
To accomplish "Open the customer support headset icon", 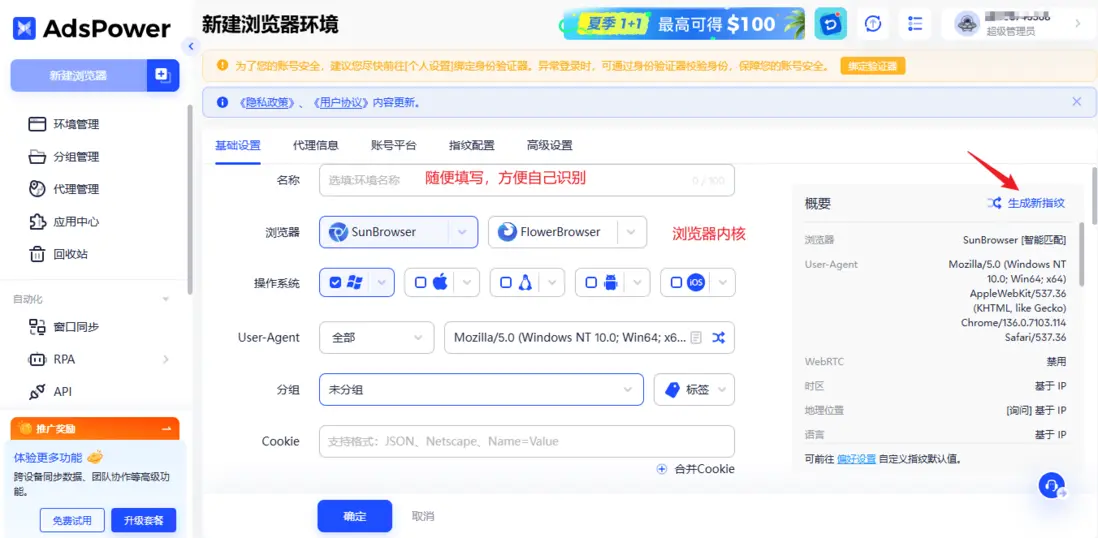I will pos(1052,485).
